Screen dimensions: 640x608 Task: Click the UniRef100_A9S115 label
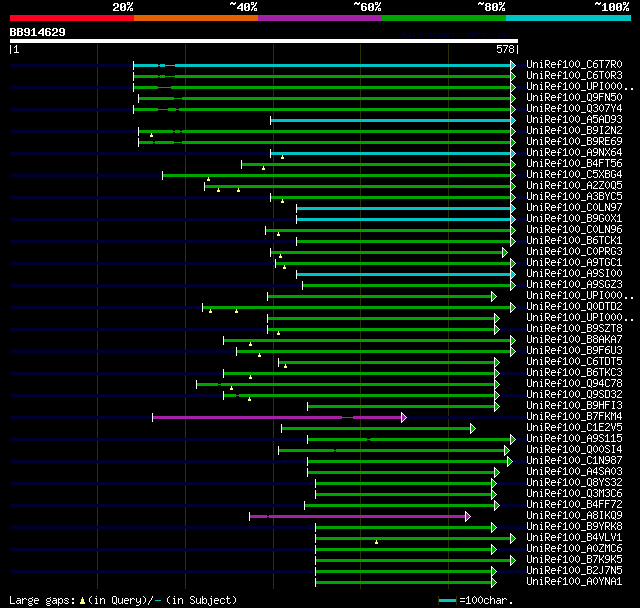coord(574,439)
